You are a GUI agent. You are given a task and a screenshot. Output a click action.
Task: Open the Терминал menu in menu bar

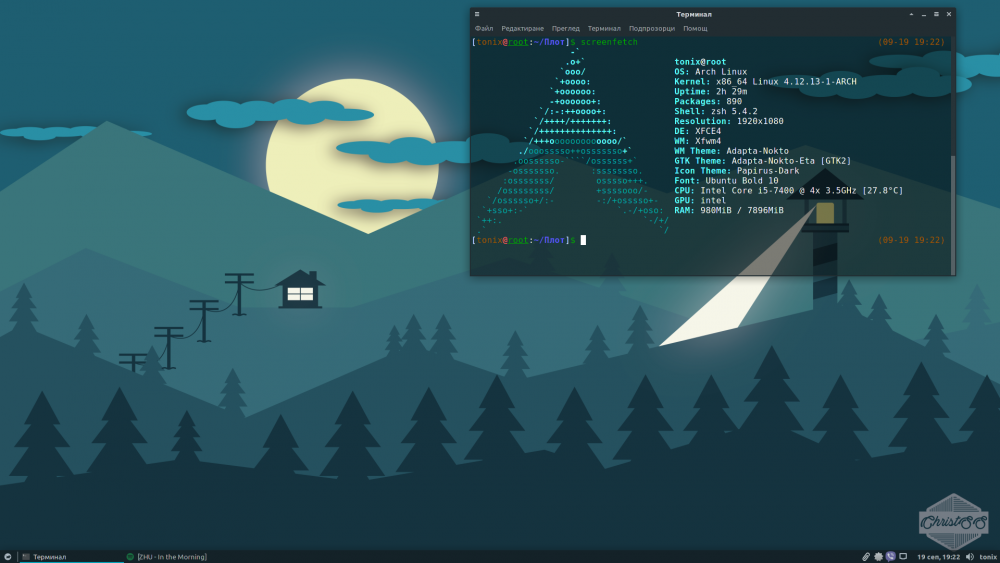604,29
